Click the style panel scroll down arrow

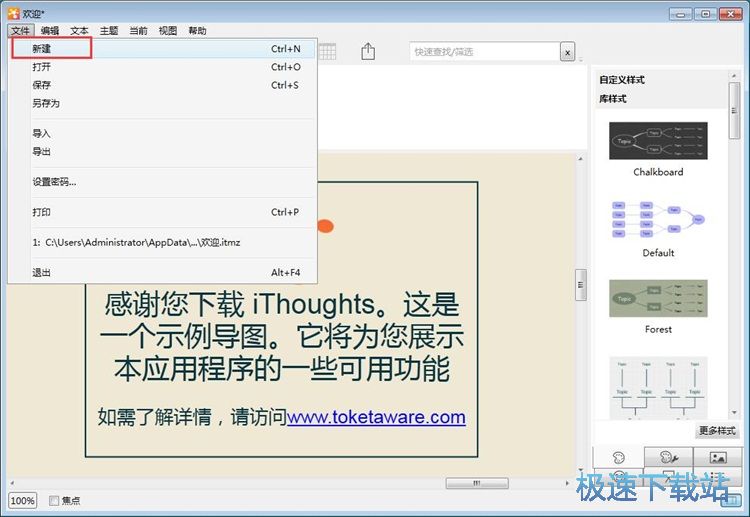[734, 413]
